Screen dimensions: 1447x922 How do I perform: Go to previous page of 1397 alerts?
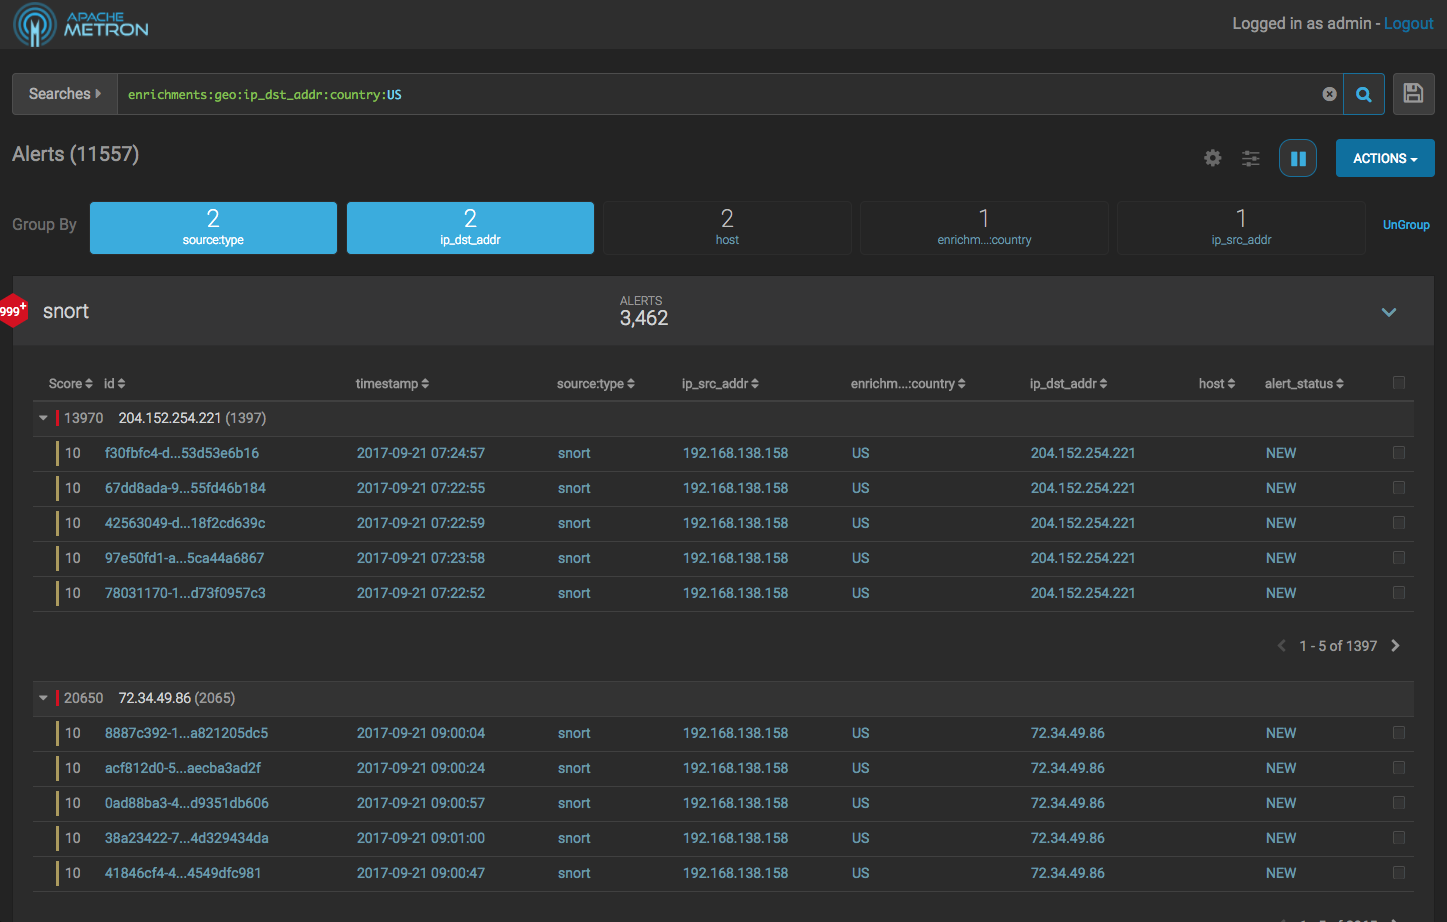pyautogui.click(x=1282, y=646)
